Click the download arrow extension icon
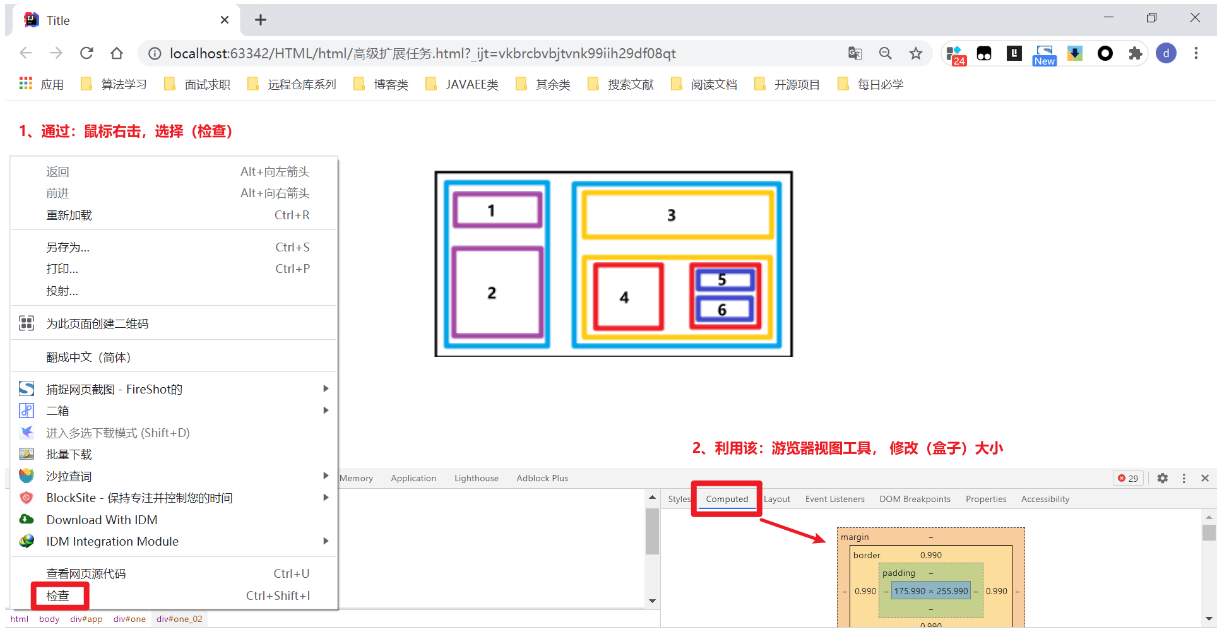This screenshot has height=629, width=1221. pos(1074,53)
